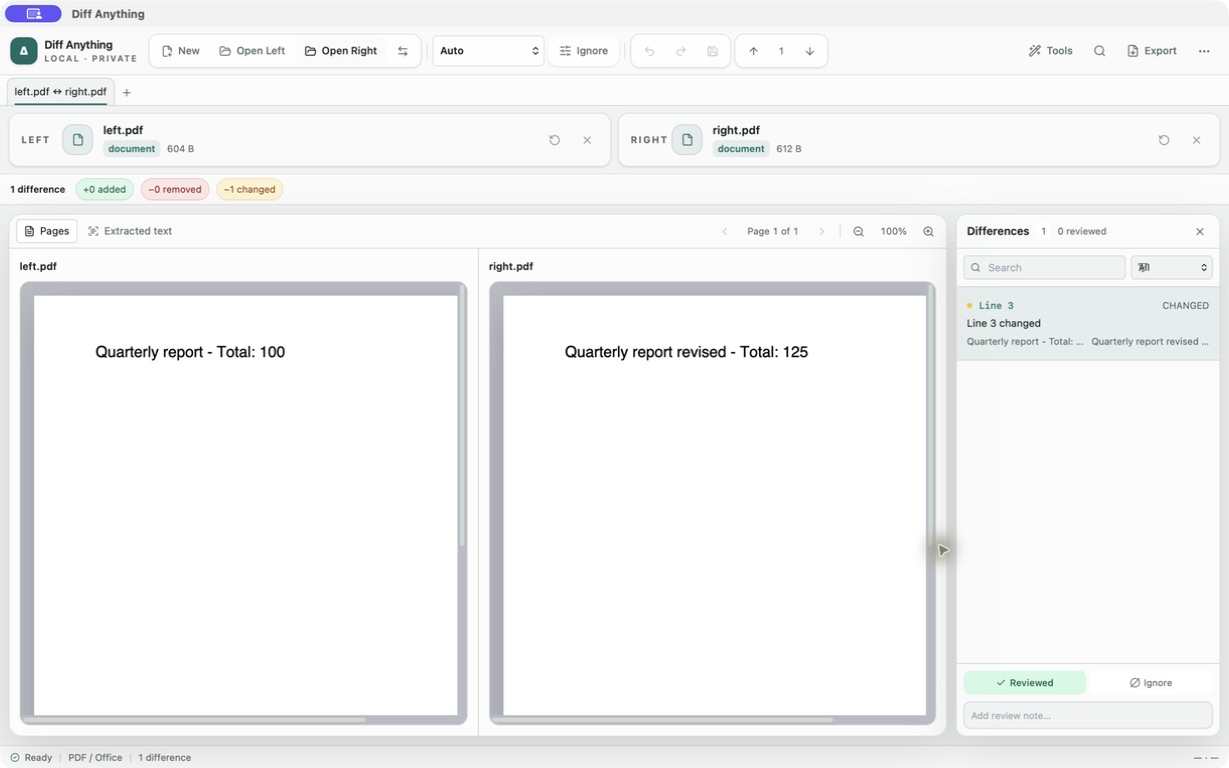Go to previous difference arrow
This screenshot has width=1229, height=768.
753,51
